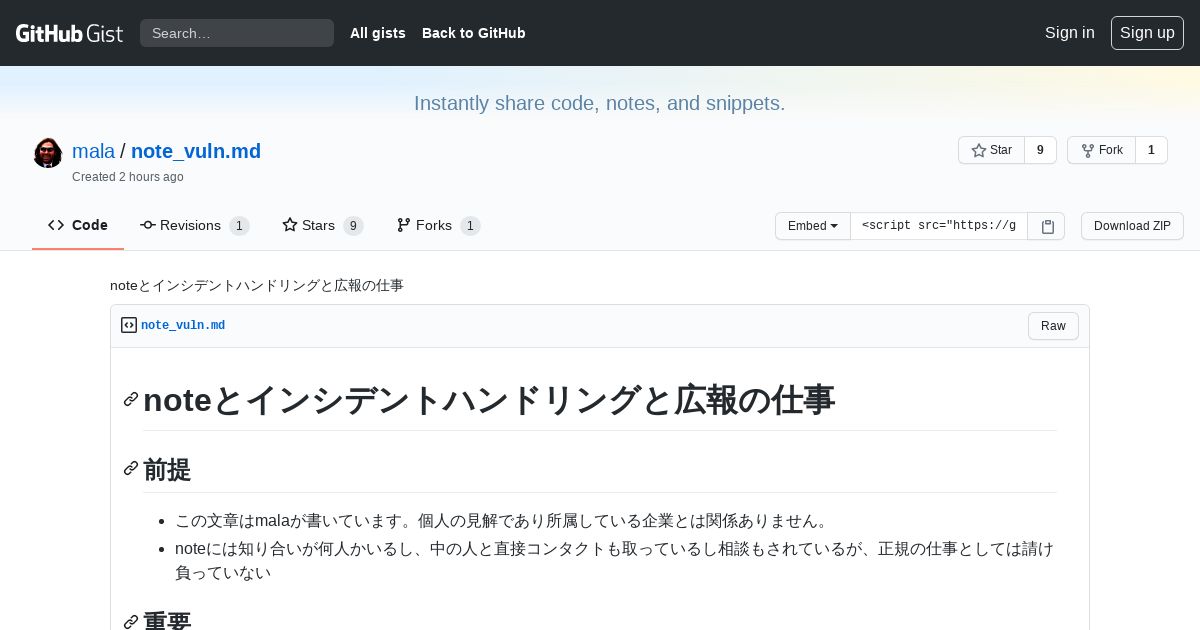Image resolution: width=1200 pixels, height=630 pixels.
Task: Click the bullet starting 'この文章はmalaが書いています'
Action: [503, 521]
